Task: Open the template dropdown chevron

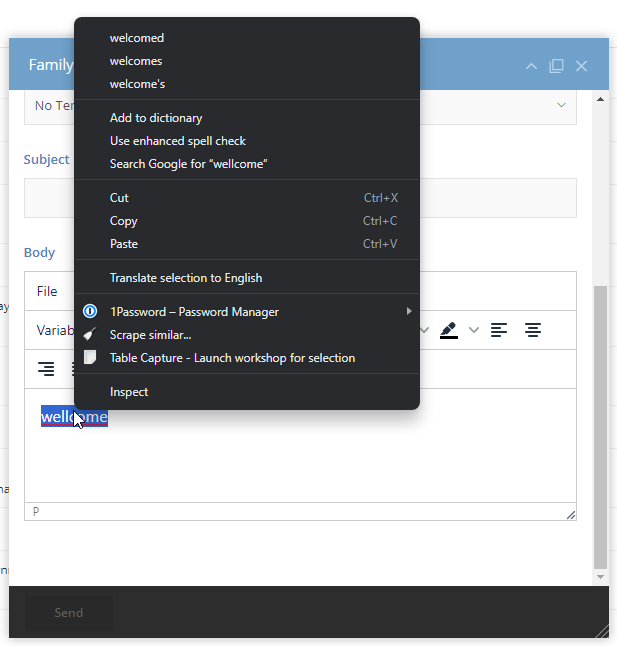Action: click(561, 105)
